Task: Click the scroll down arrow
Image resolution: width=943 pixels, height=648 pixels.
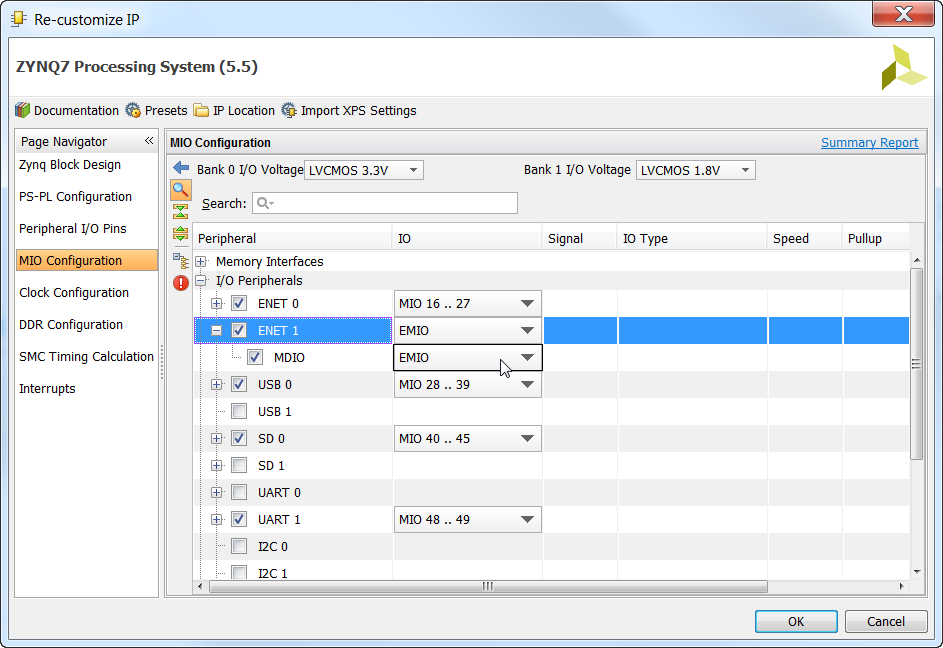Action: point(917,572)
